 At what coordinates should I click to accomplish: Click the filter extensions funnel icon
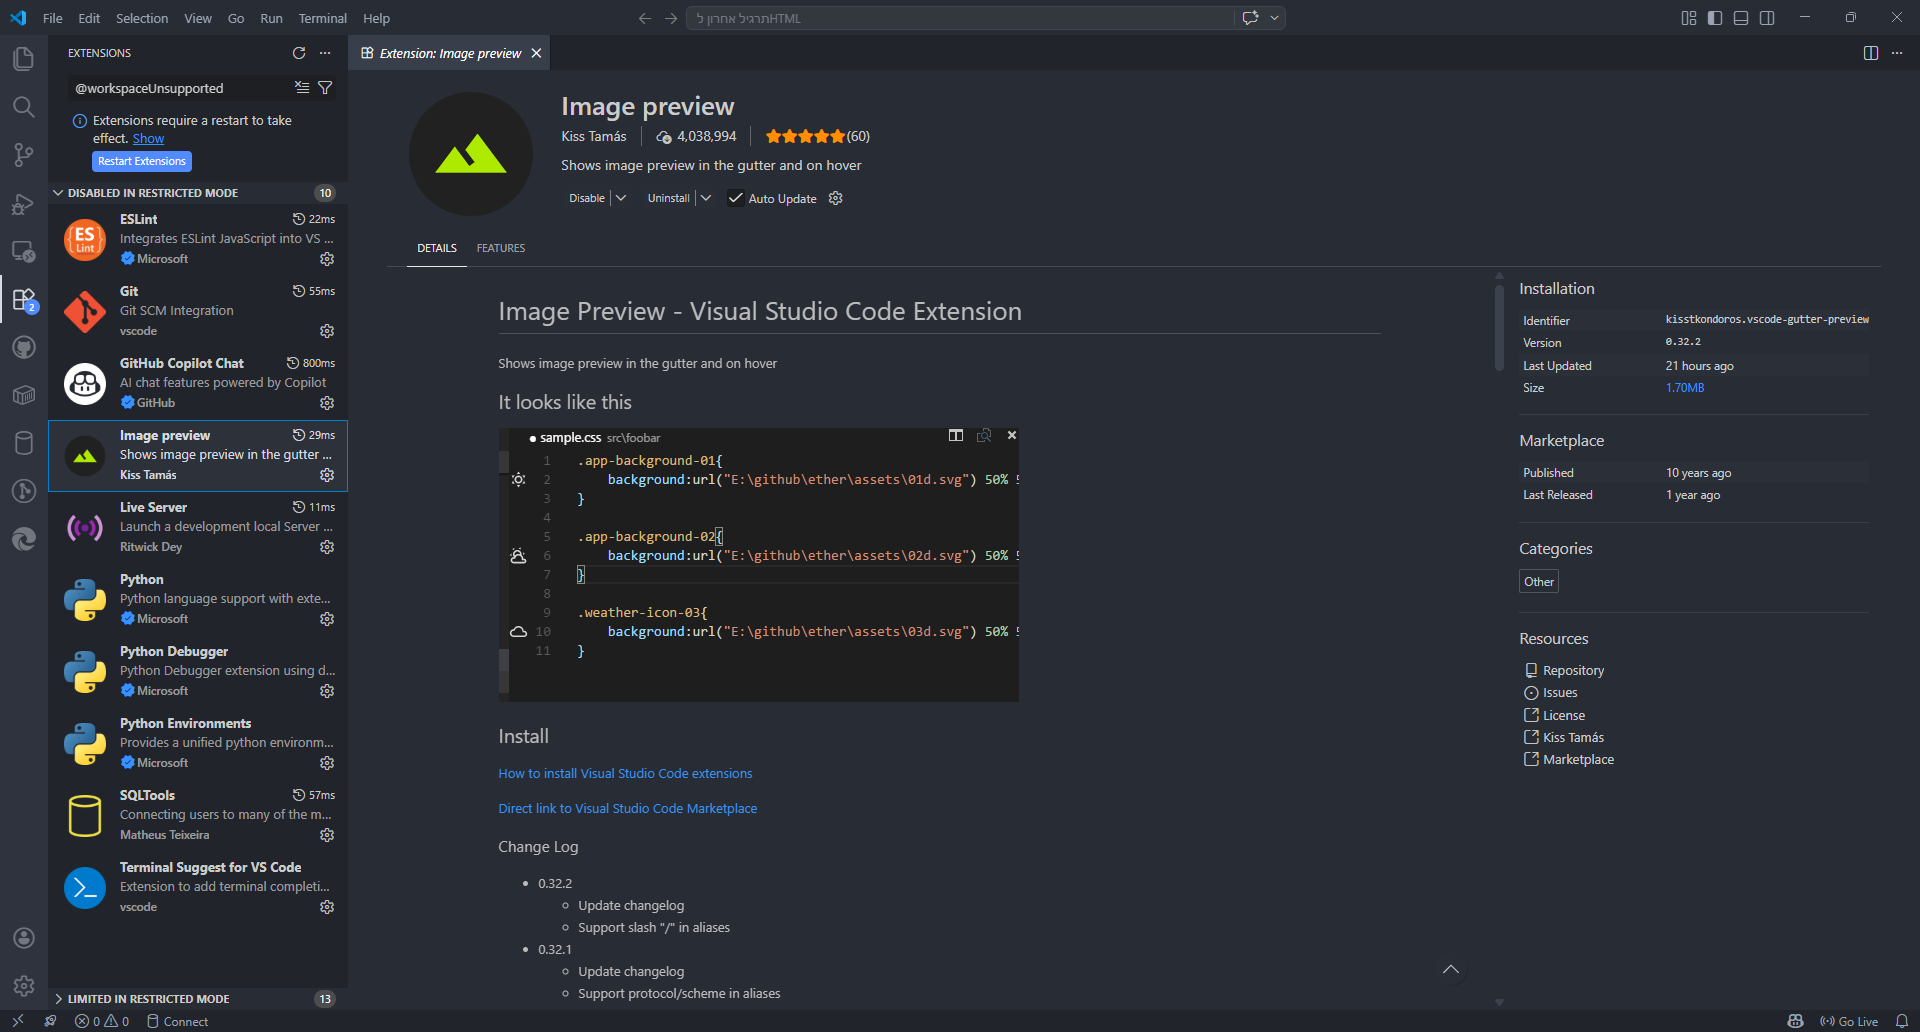[x=325, y=88]
